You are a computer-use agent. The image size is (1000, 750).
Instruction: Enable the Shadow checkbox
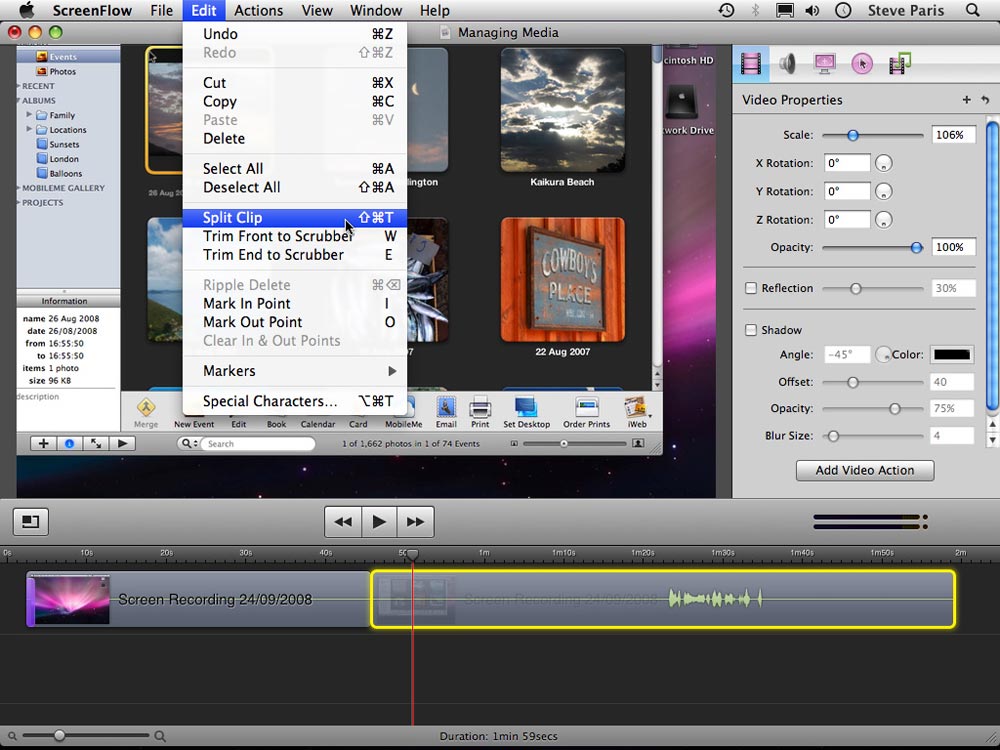pyautogui.click(x=751, y=330)
